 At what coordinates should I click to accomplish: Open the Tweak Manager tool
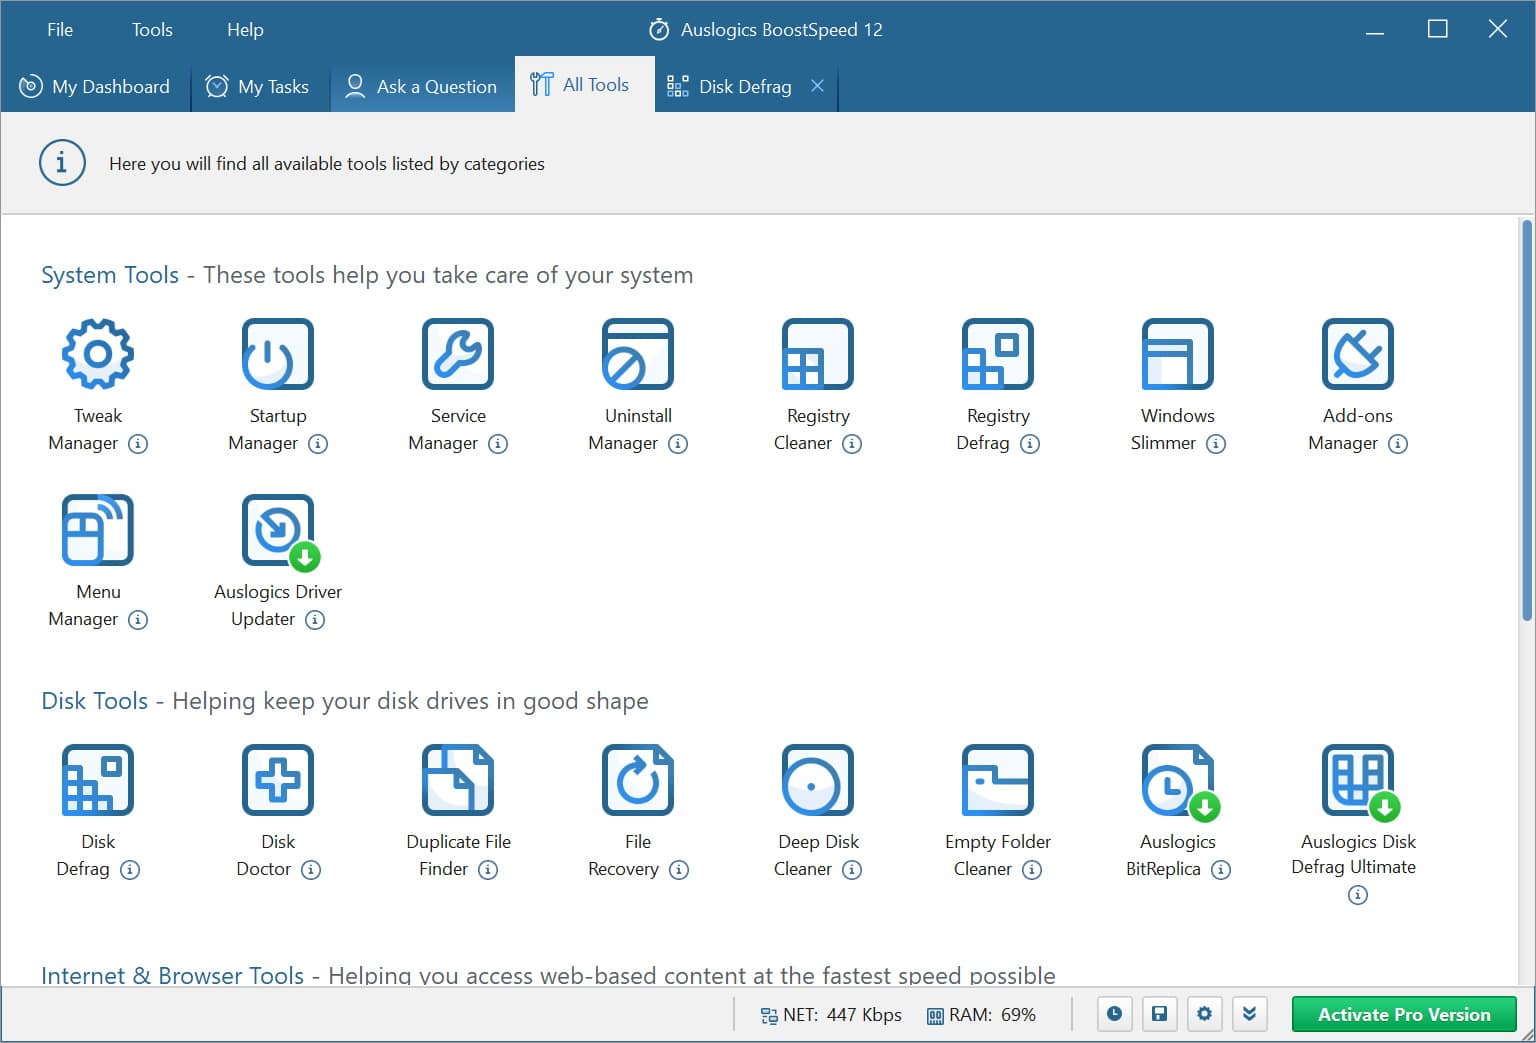[97, 355]
